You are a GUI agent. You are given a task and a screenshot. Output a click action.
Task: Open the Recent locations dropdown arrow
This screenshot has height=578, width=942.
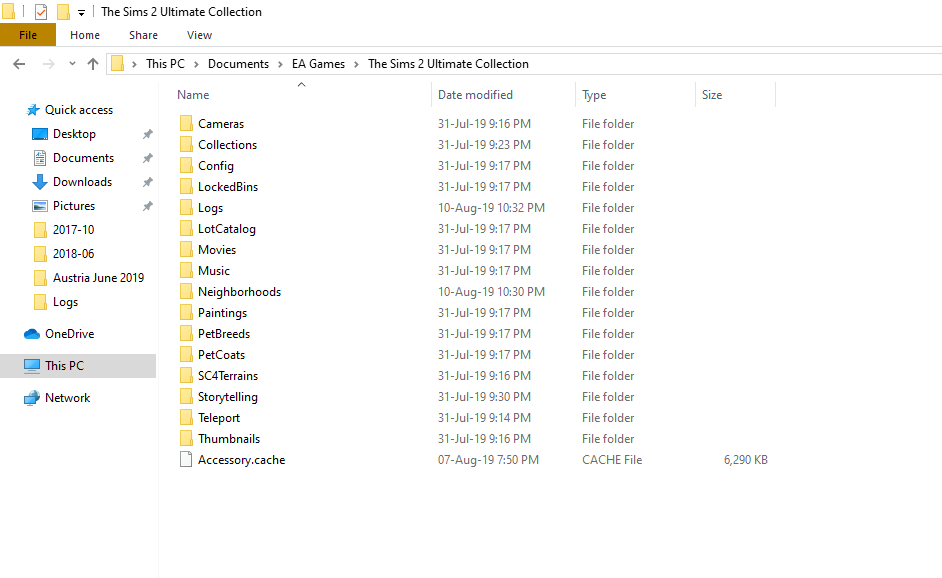(72, 64)
